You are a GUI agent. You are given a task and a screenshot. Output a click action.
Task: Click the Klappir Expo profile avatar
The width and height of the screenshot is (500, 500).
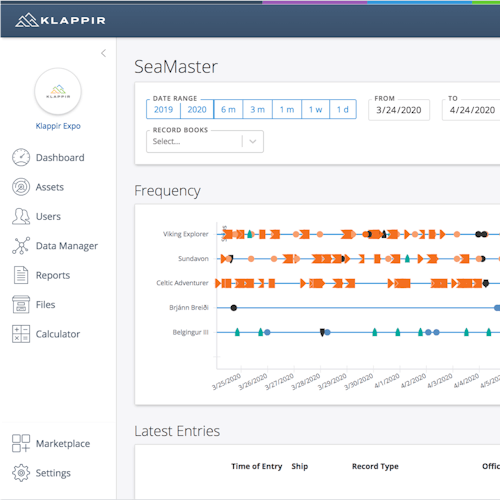(58, 91)
